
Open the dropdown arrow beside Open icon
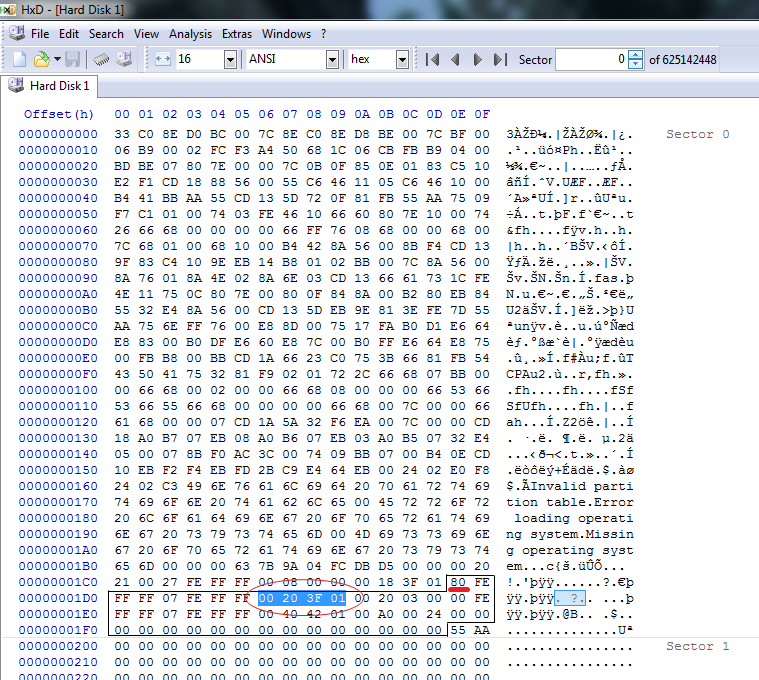coord(57,60)
